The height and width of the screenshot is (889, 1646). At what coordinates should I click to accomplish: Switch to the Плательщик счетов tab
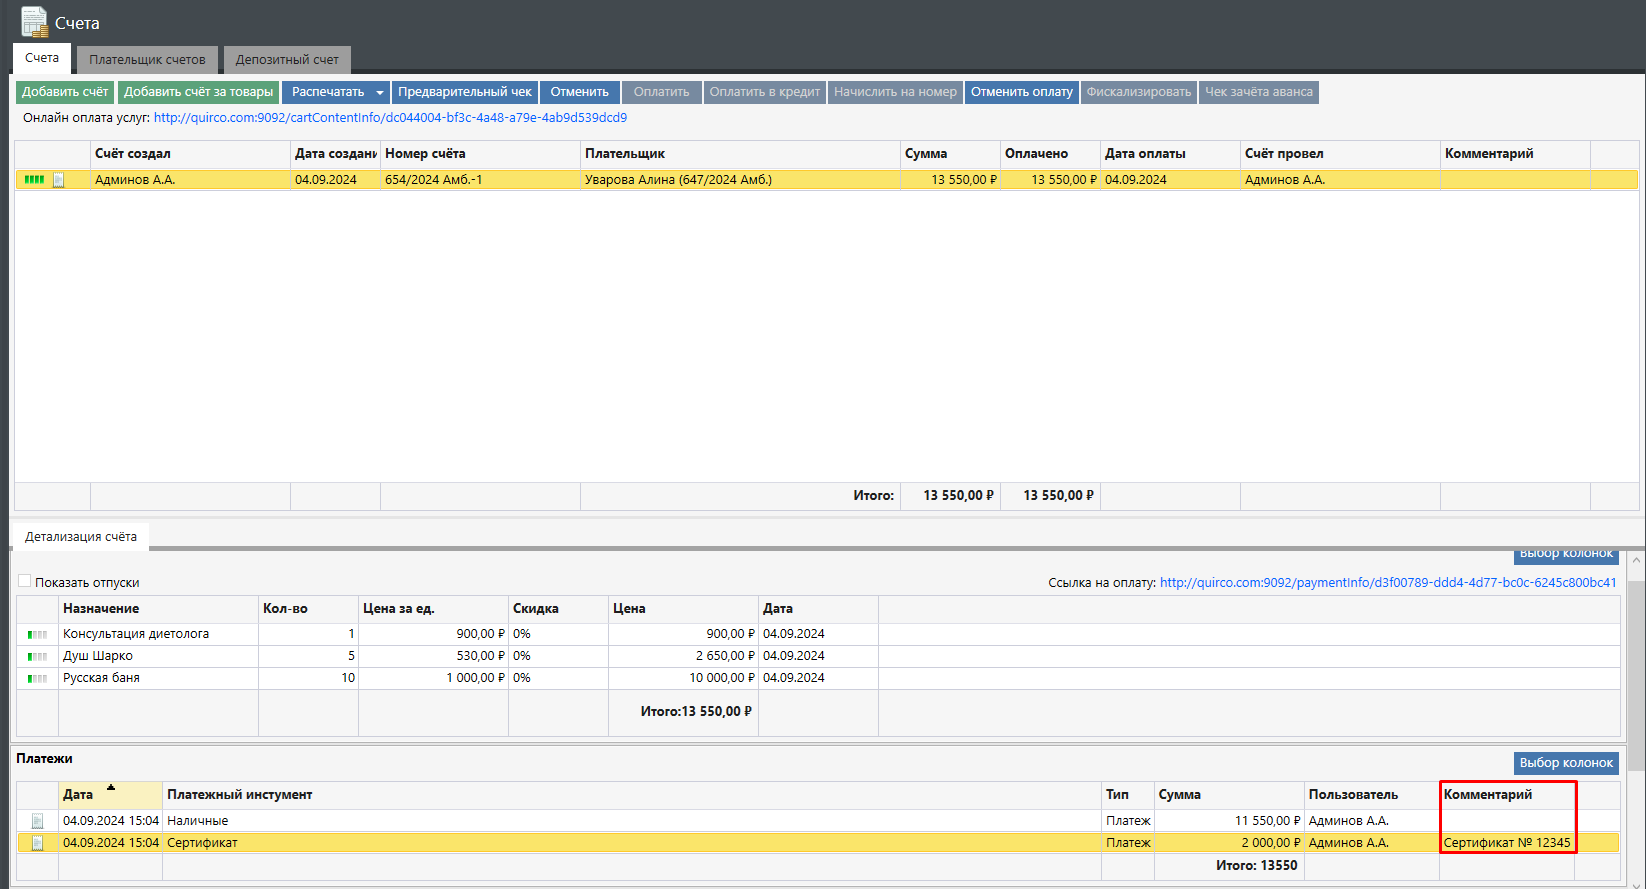click(147, 60)
